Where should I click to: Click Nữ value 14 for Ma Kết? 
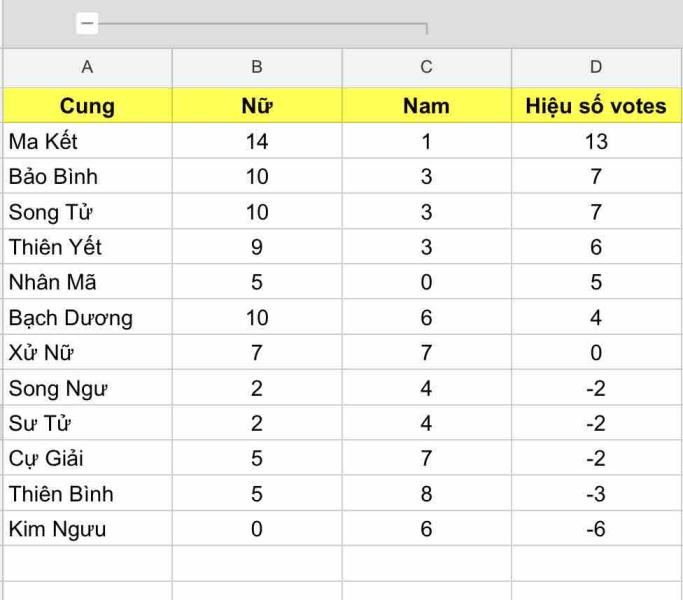pyautogui.click(x=257, y=142)
